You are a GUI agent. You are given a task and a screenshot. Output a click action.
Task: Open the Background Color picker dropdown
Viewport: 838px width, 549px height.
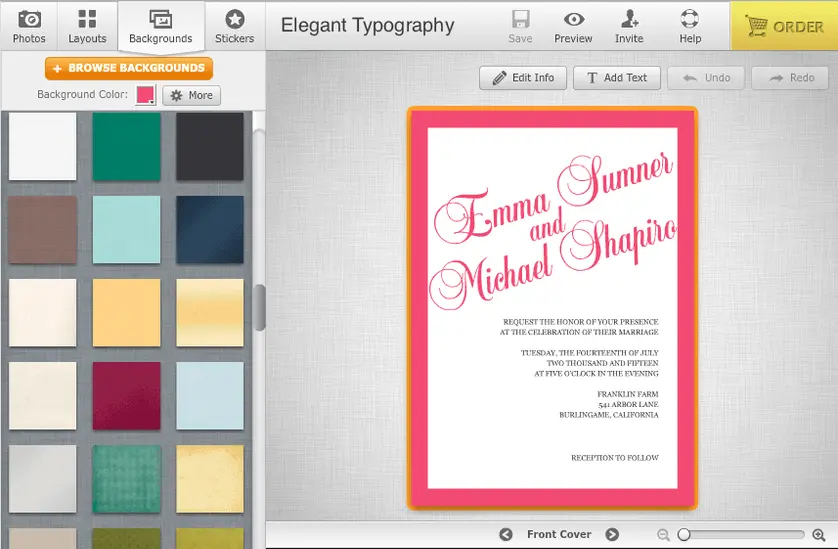tap(145, 95)
